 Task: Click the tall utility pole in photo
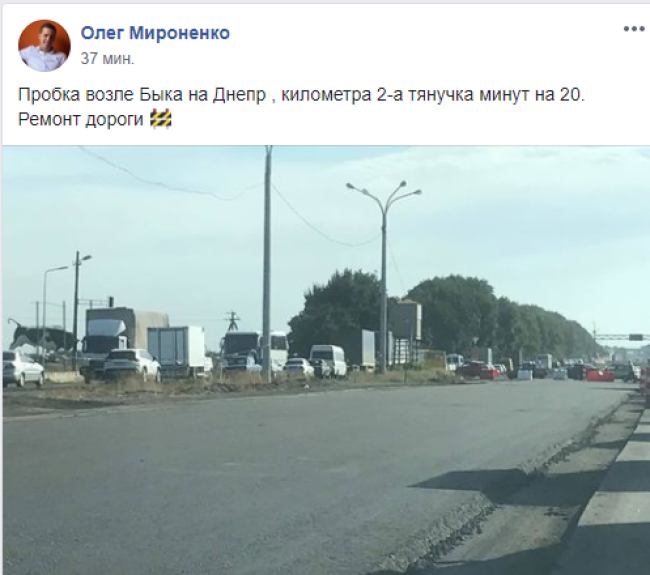(x=268, y=264)
